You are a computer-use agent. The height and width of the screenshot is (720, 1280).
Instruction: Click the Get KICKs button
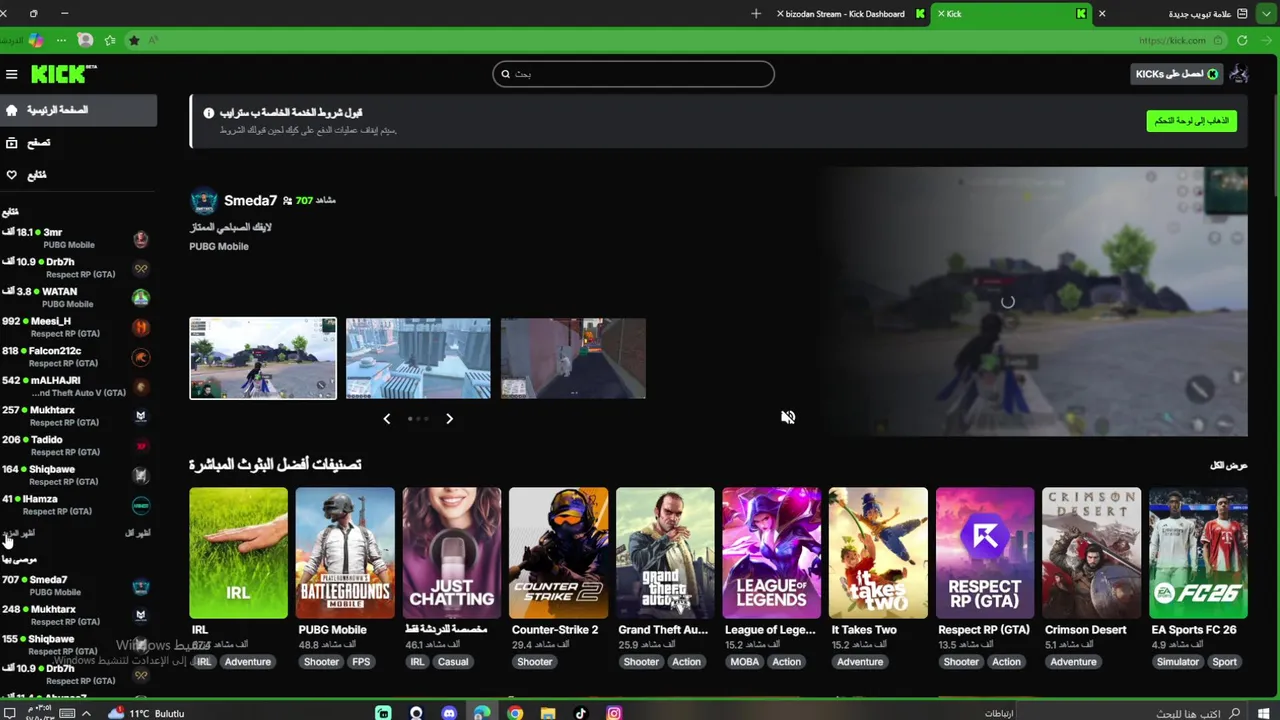pyautogui.click(x=1176, y=74)
